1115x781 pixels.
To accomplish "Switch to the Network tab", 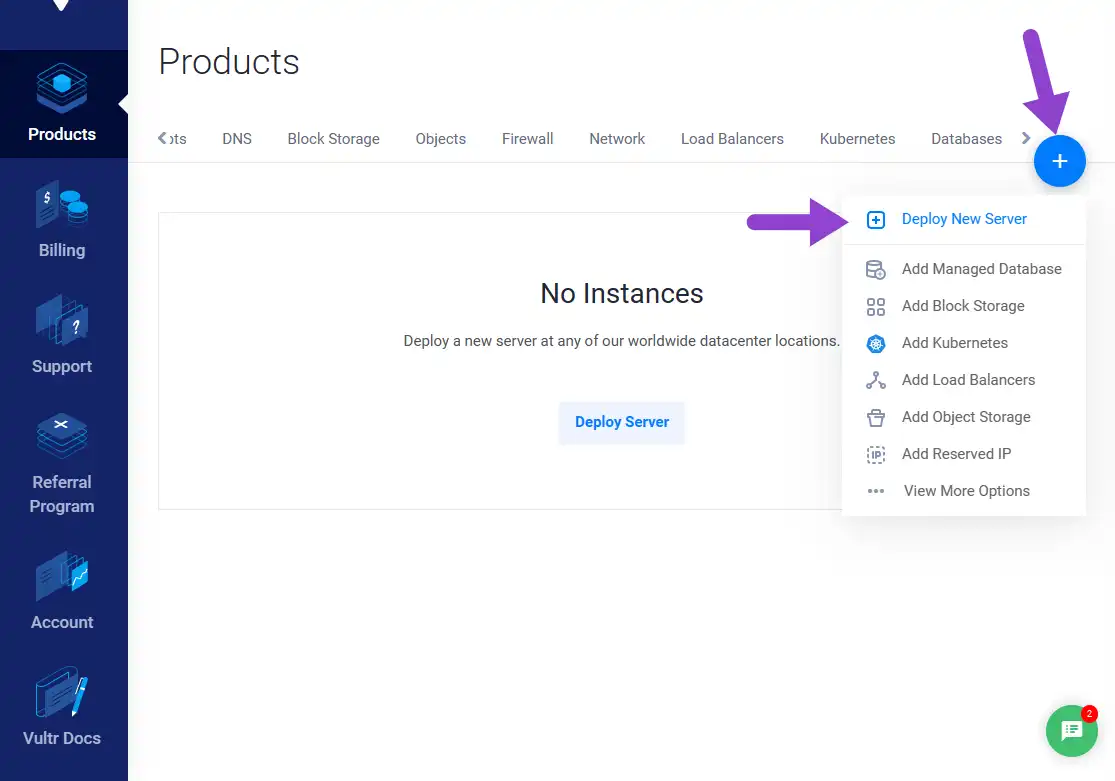I will 617,139.
